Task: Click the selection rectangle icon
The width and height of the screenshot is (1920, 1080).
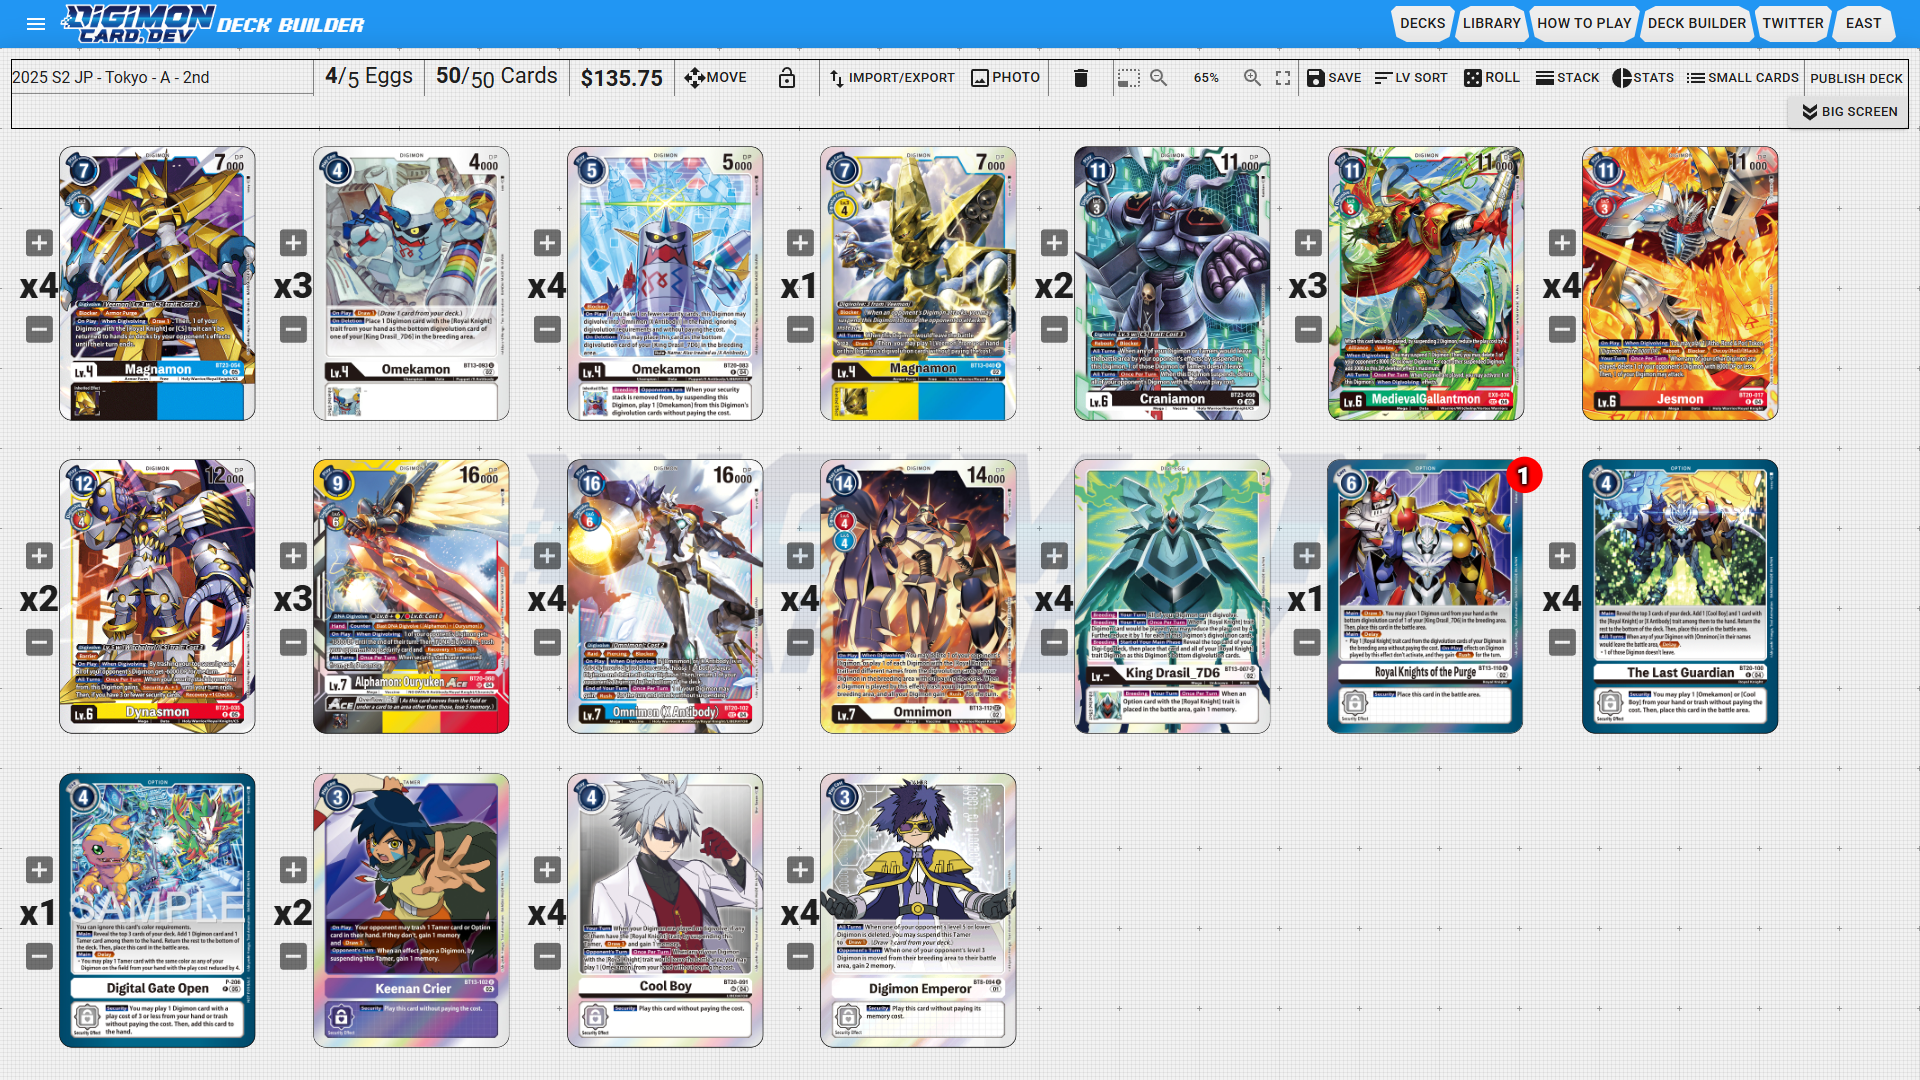Action: tap(1129, 78)
